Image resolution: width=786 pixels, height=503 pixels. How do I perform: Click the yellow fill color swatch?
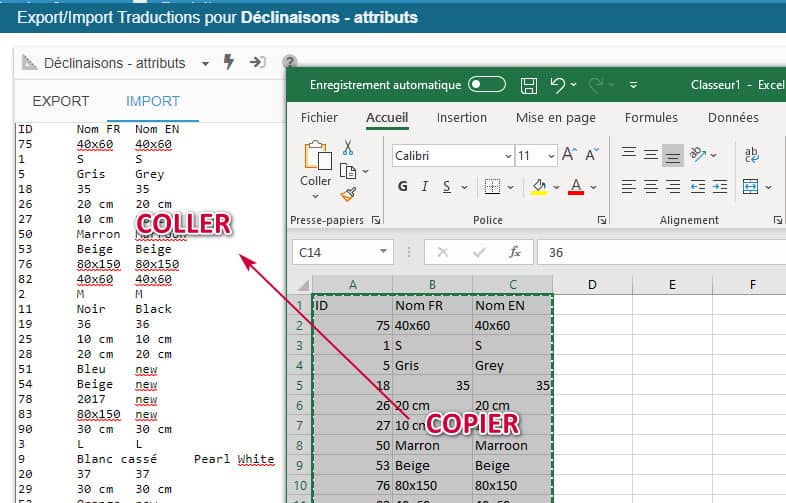[x=539, y=187]
